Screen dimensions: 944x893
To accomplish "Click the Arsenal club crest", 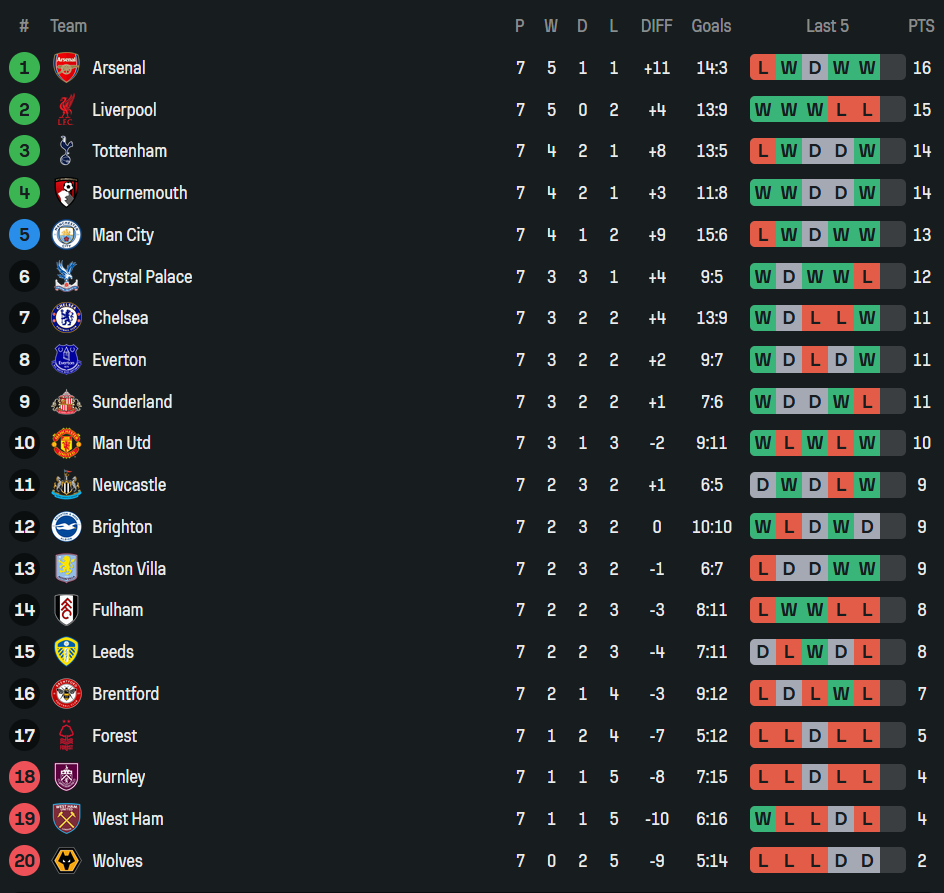I will (x=66, y=67).
